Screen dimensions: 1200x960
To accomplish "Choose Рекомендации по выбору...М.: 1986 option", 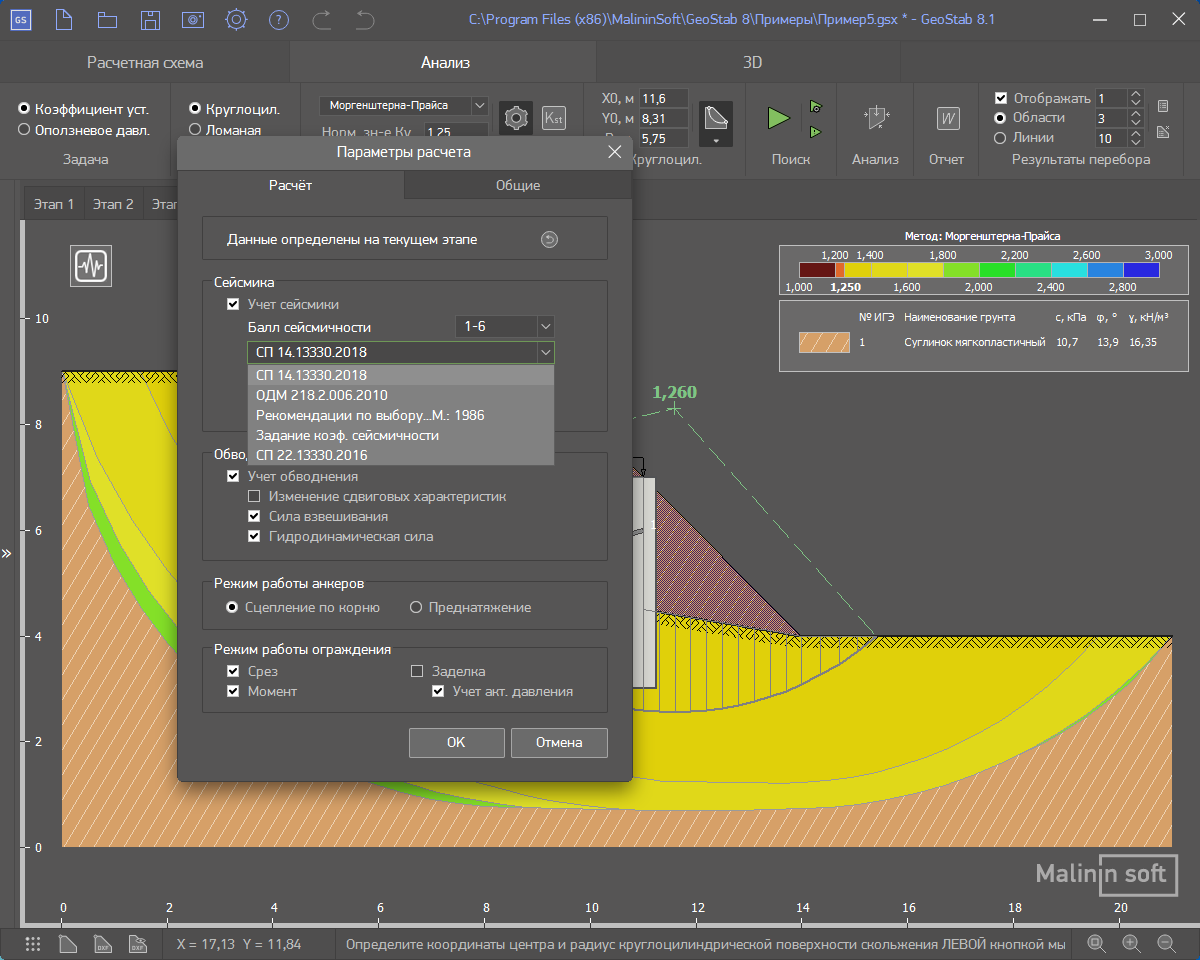I will (401, 415).
